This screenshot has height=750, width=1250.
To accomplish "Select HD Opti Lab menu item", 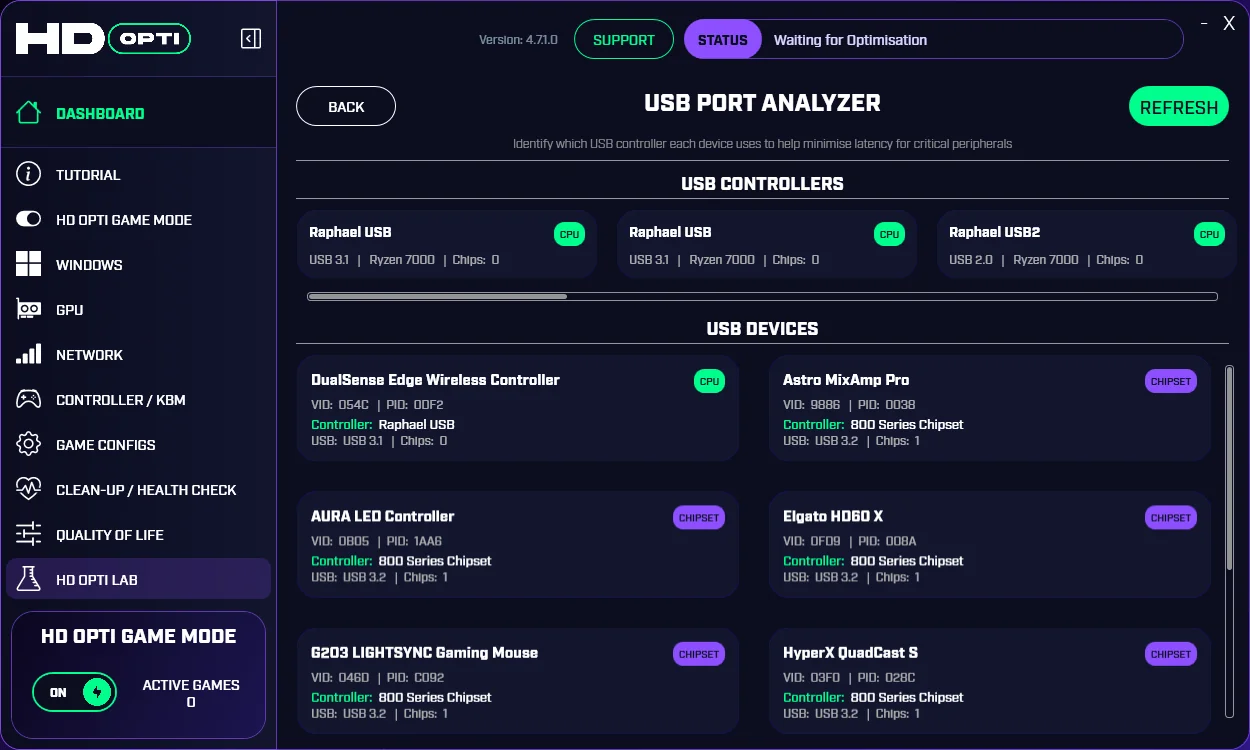I will tap(138, 579).
